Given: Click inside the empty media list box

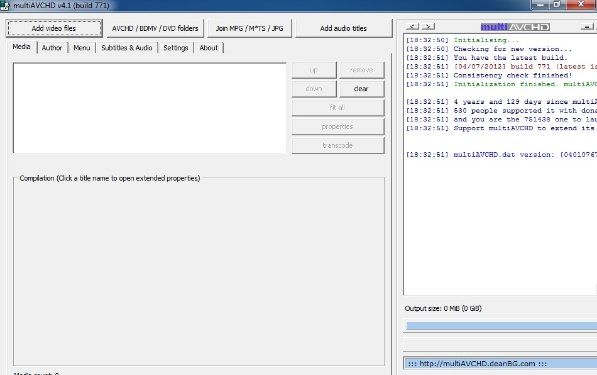Looking at the screenshot, I should 150,108.
